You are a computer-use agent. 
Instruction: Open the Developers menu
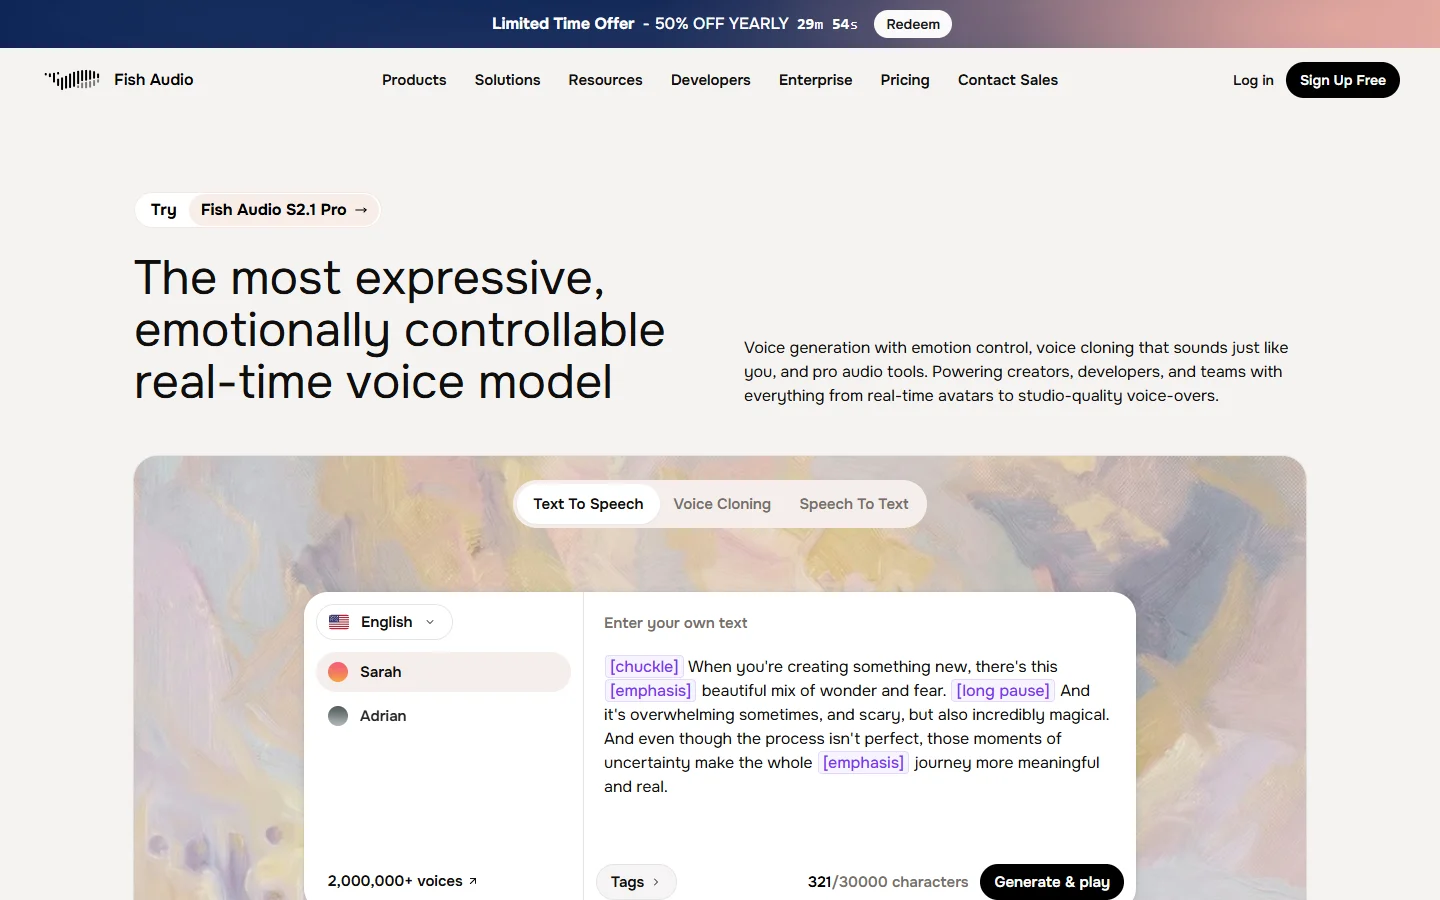pyautogui.click(x=710, y=80)
